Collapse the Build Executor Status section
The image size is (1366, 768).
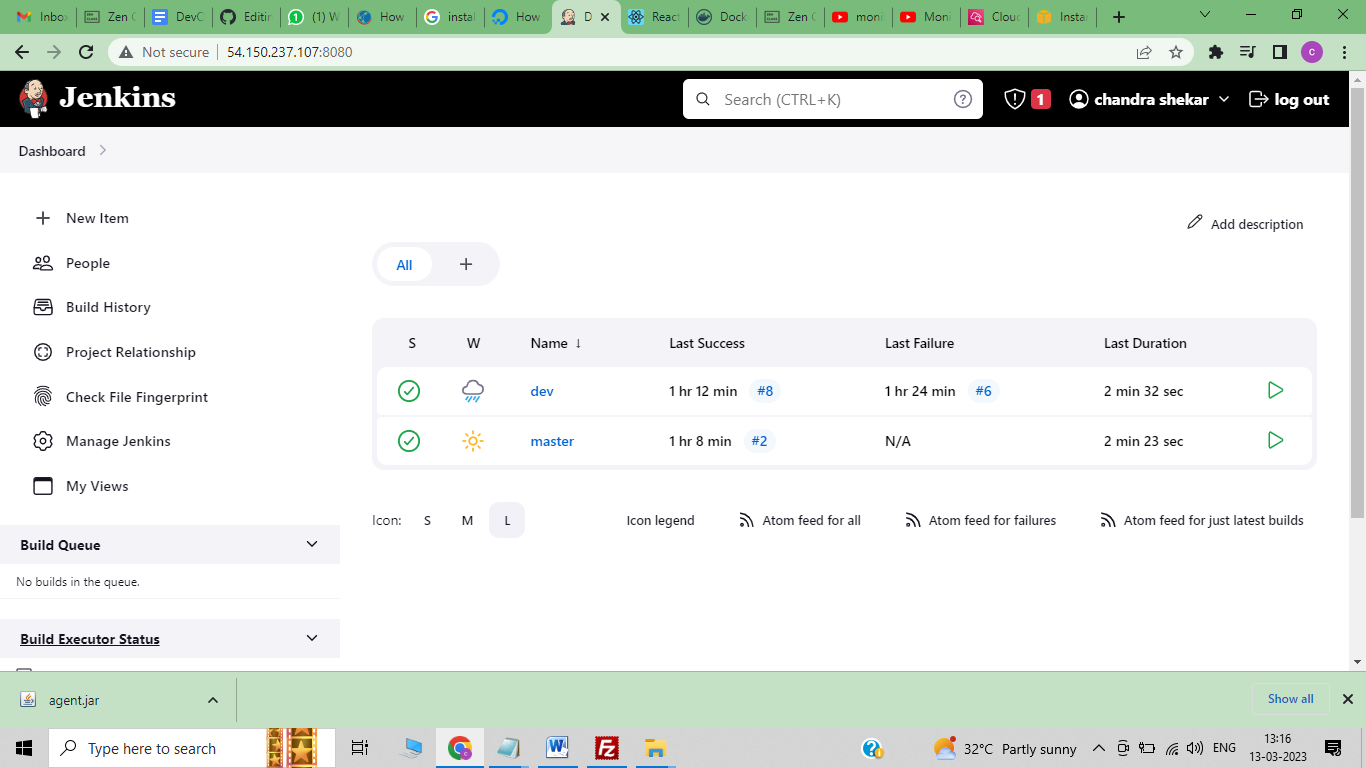311,638
